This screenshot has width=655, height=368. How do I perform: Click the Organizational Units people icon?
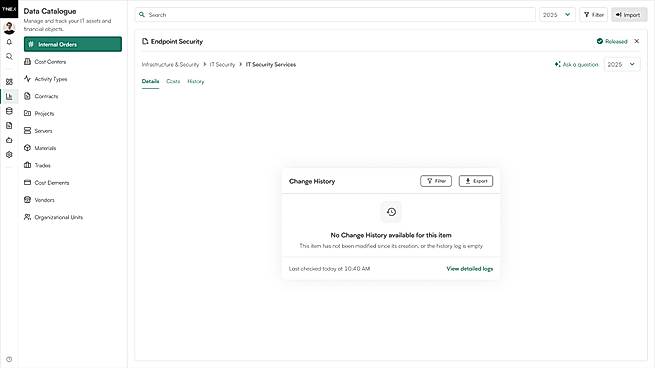coord(28,217)
